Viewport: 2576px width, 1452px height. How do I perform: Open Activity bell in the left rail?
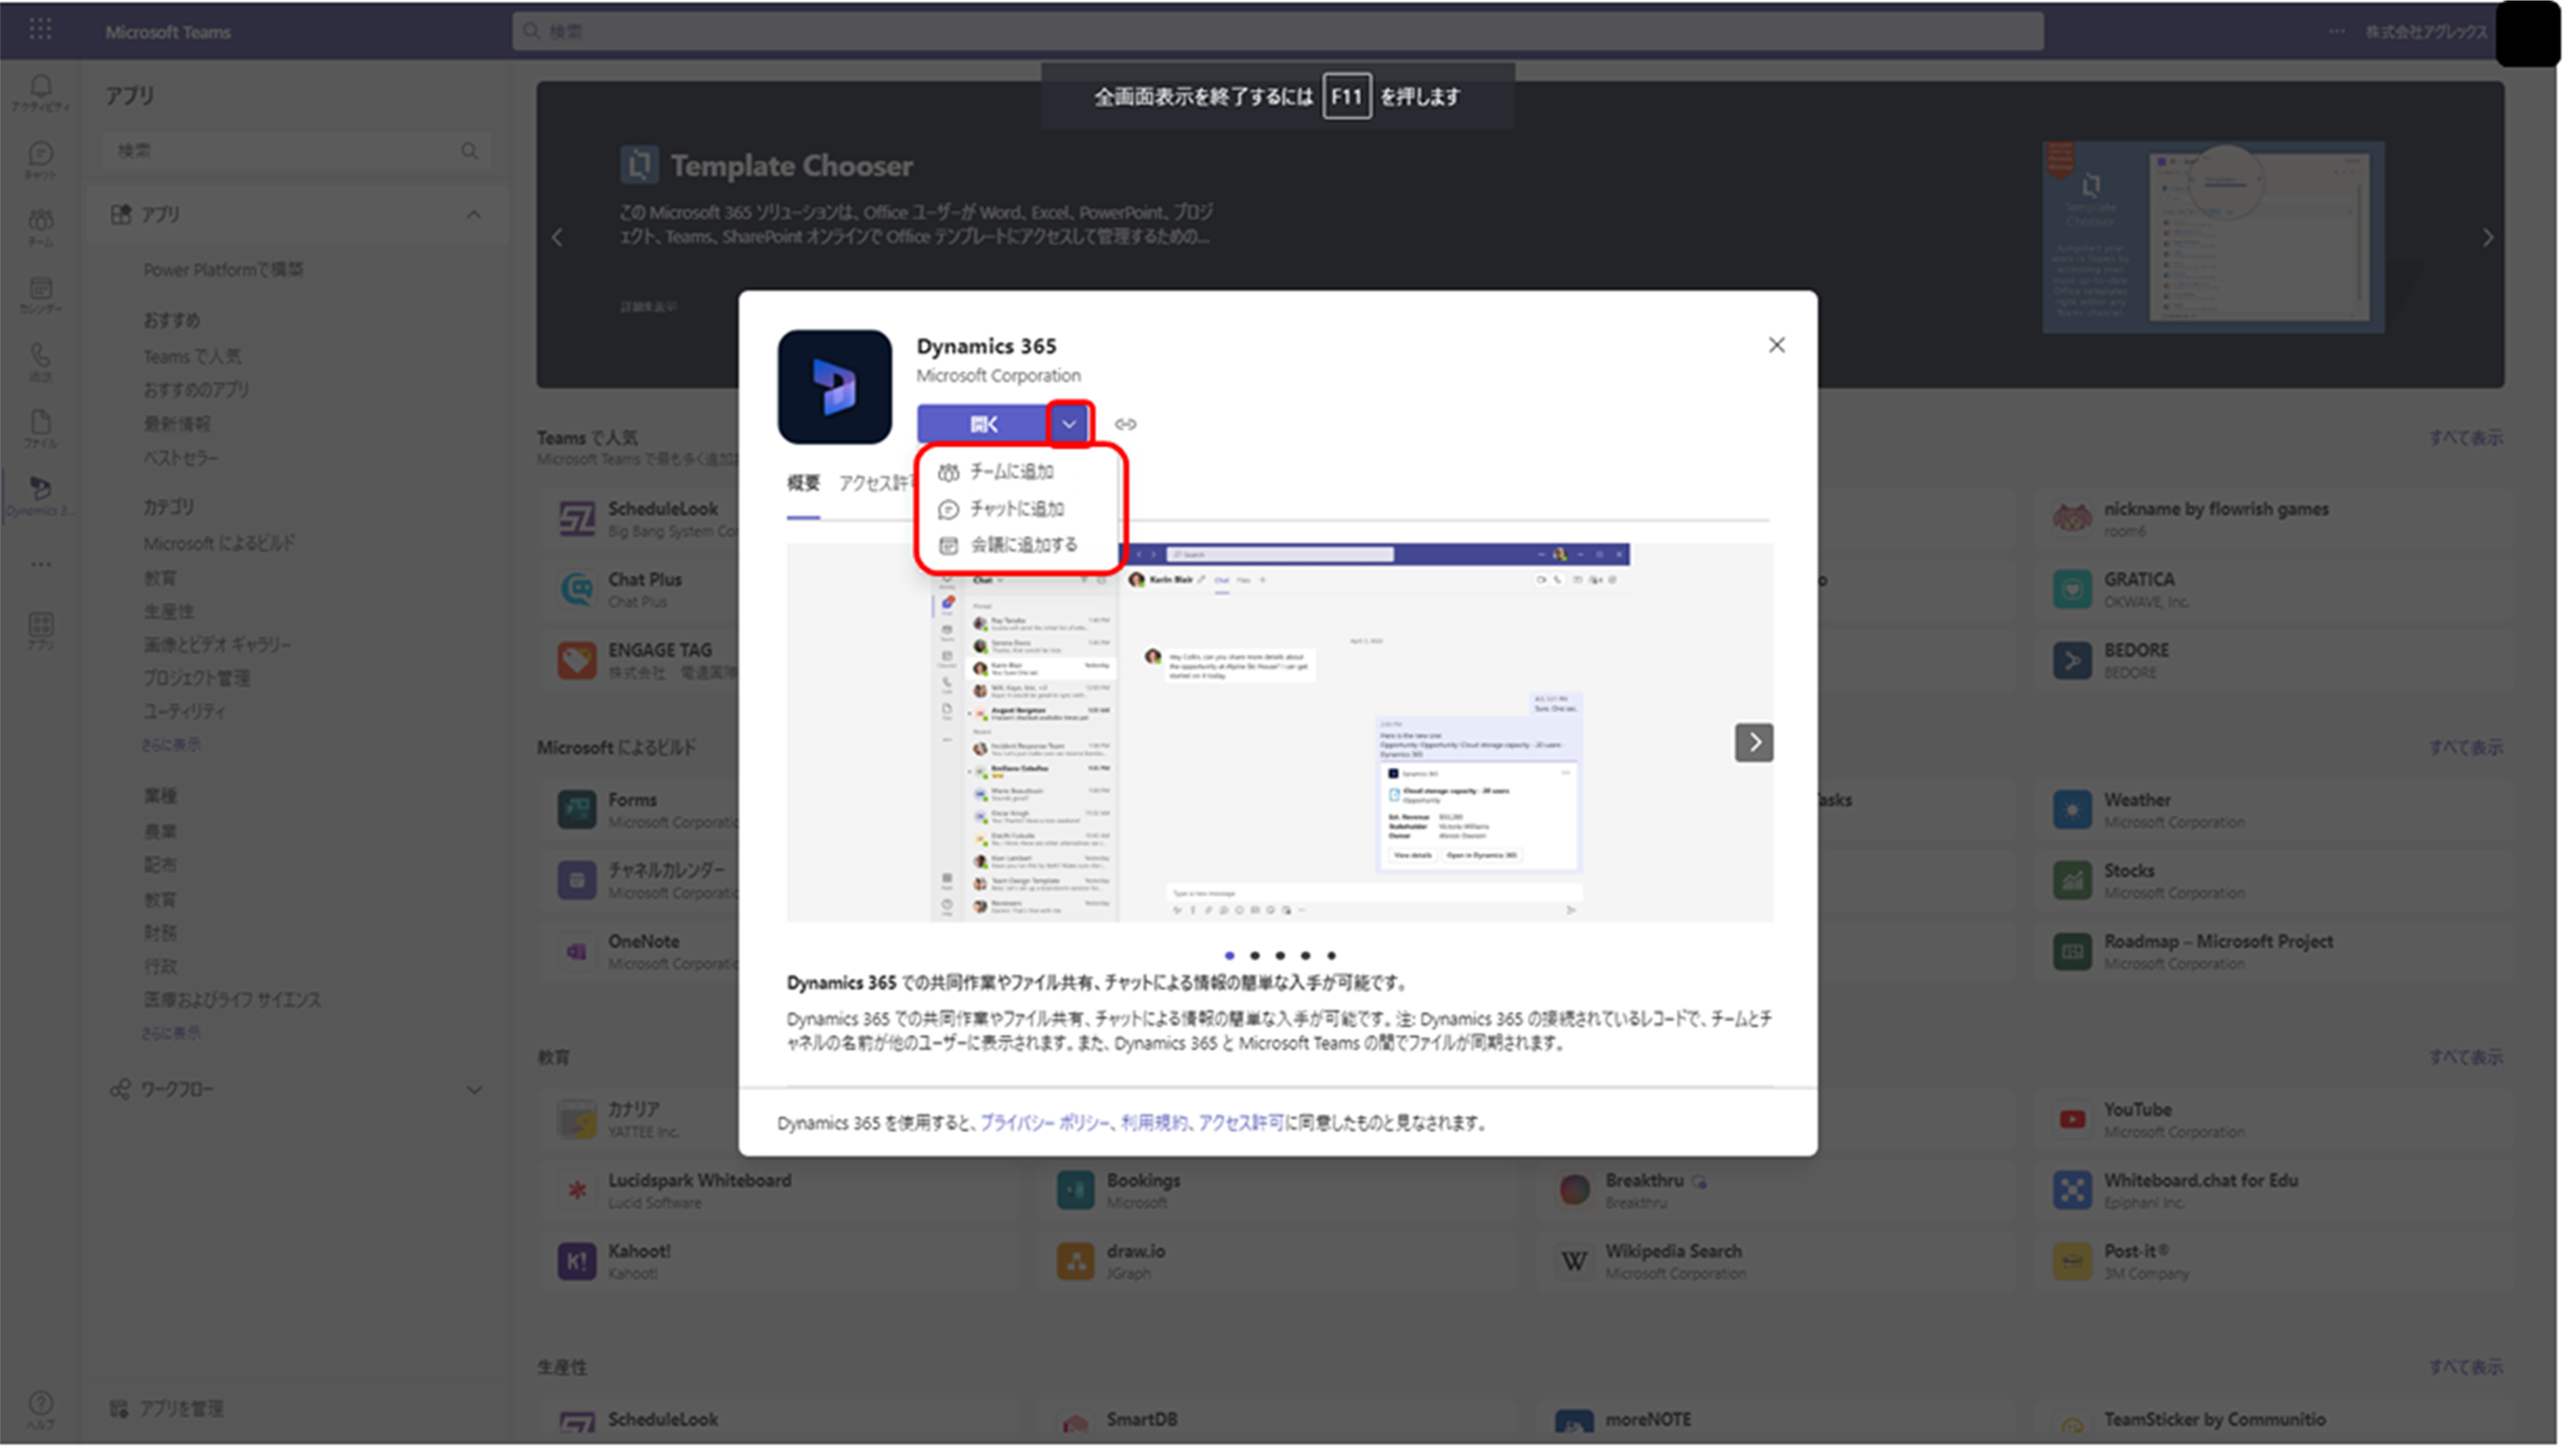pyautogui.click(x=41, y=92)
